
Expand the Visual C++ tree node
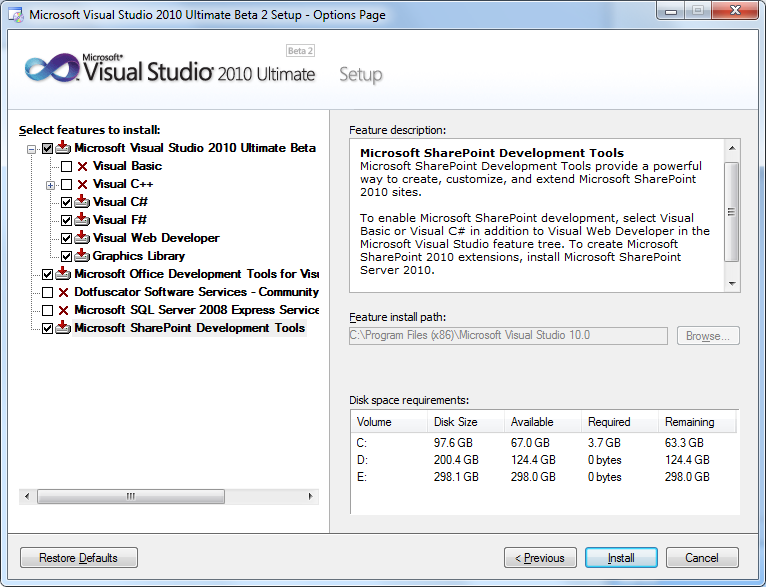point(50,185)
